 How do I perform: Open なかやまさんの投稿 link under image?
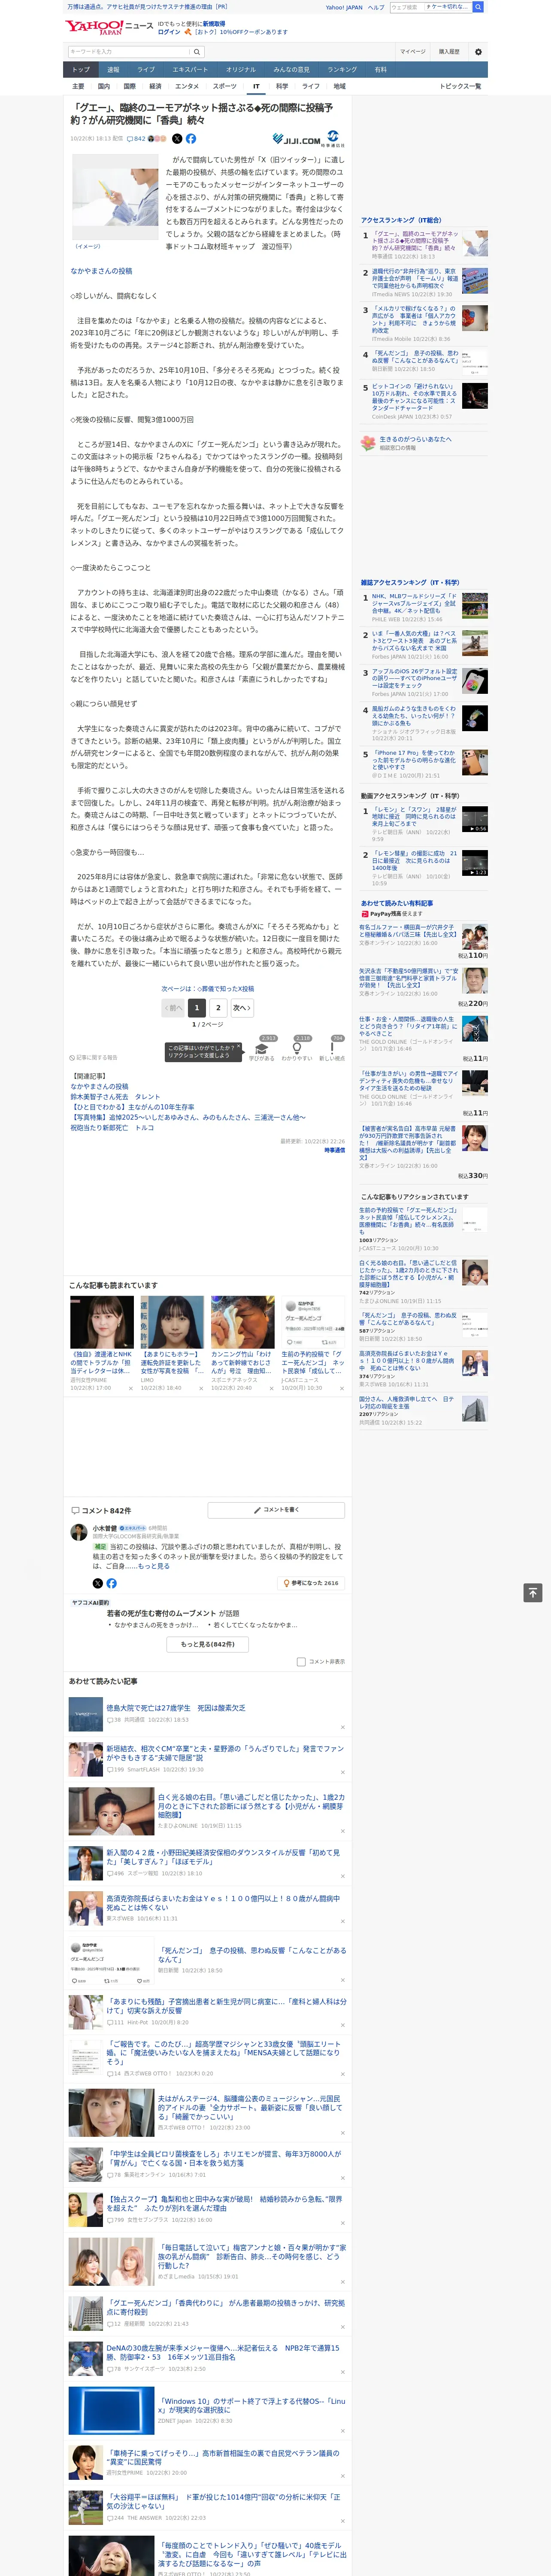point(101,271)
